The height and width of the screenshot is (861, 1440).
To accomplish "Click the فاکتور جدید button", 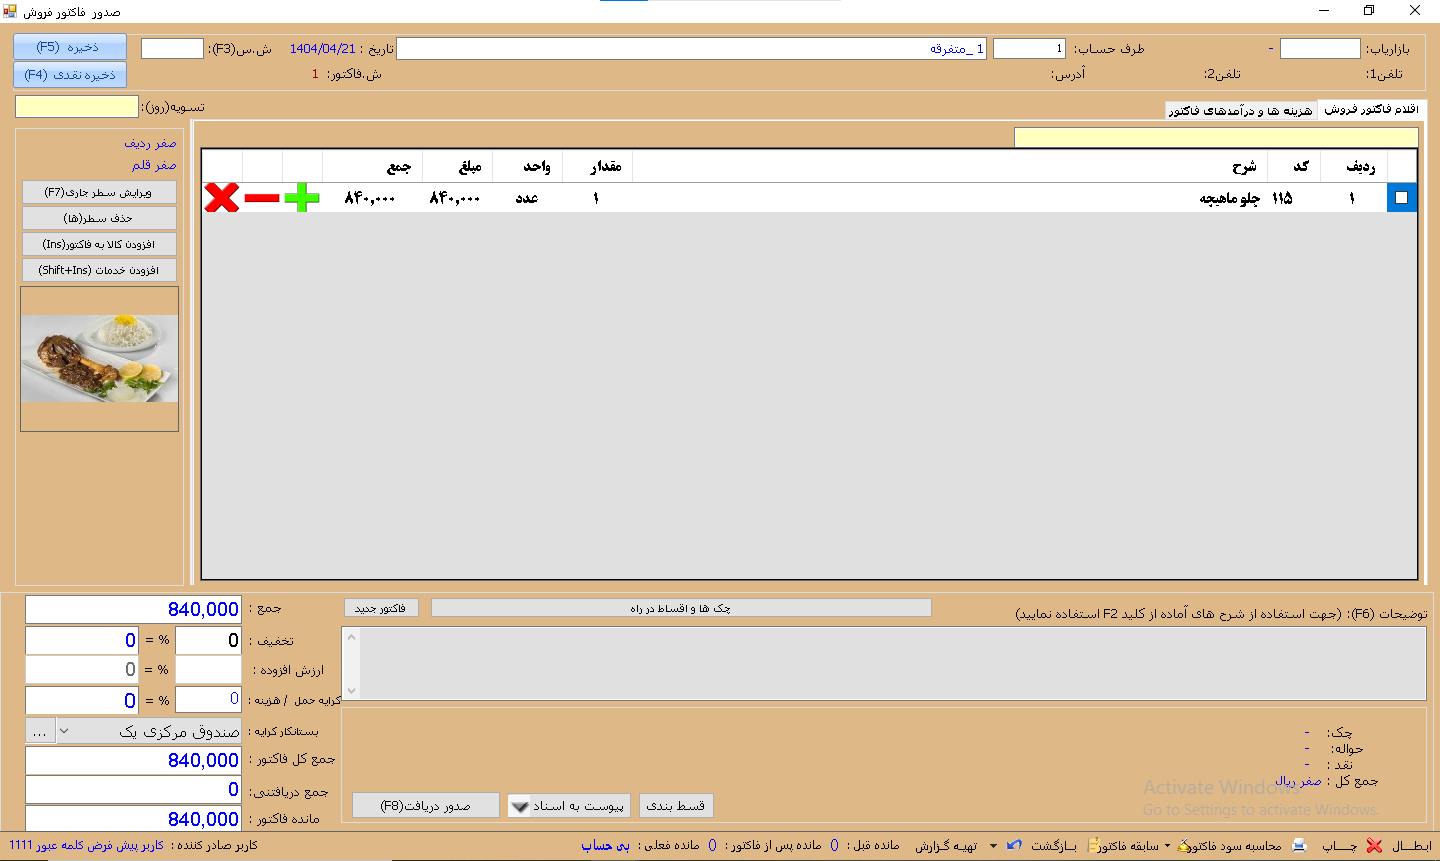I will [380, 608].
